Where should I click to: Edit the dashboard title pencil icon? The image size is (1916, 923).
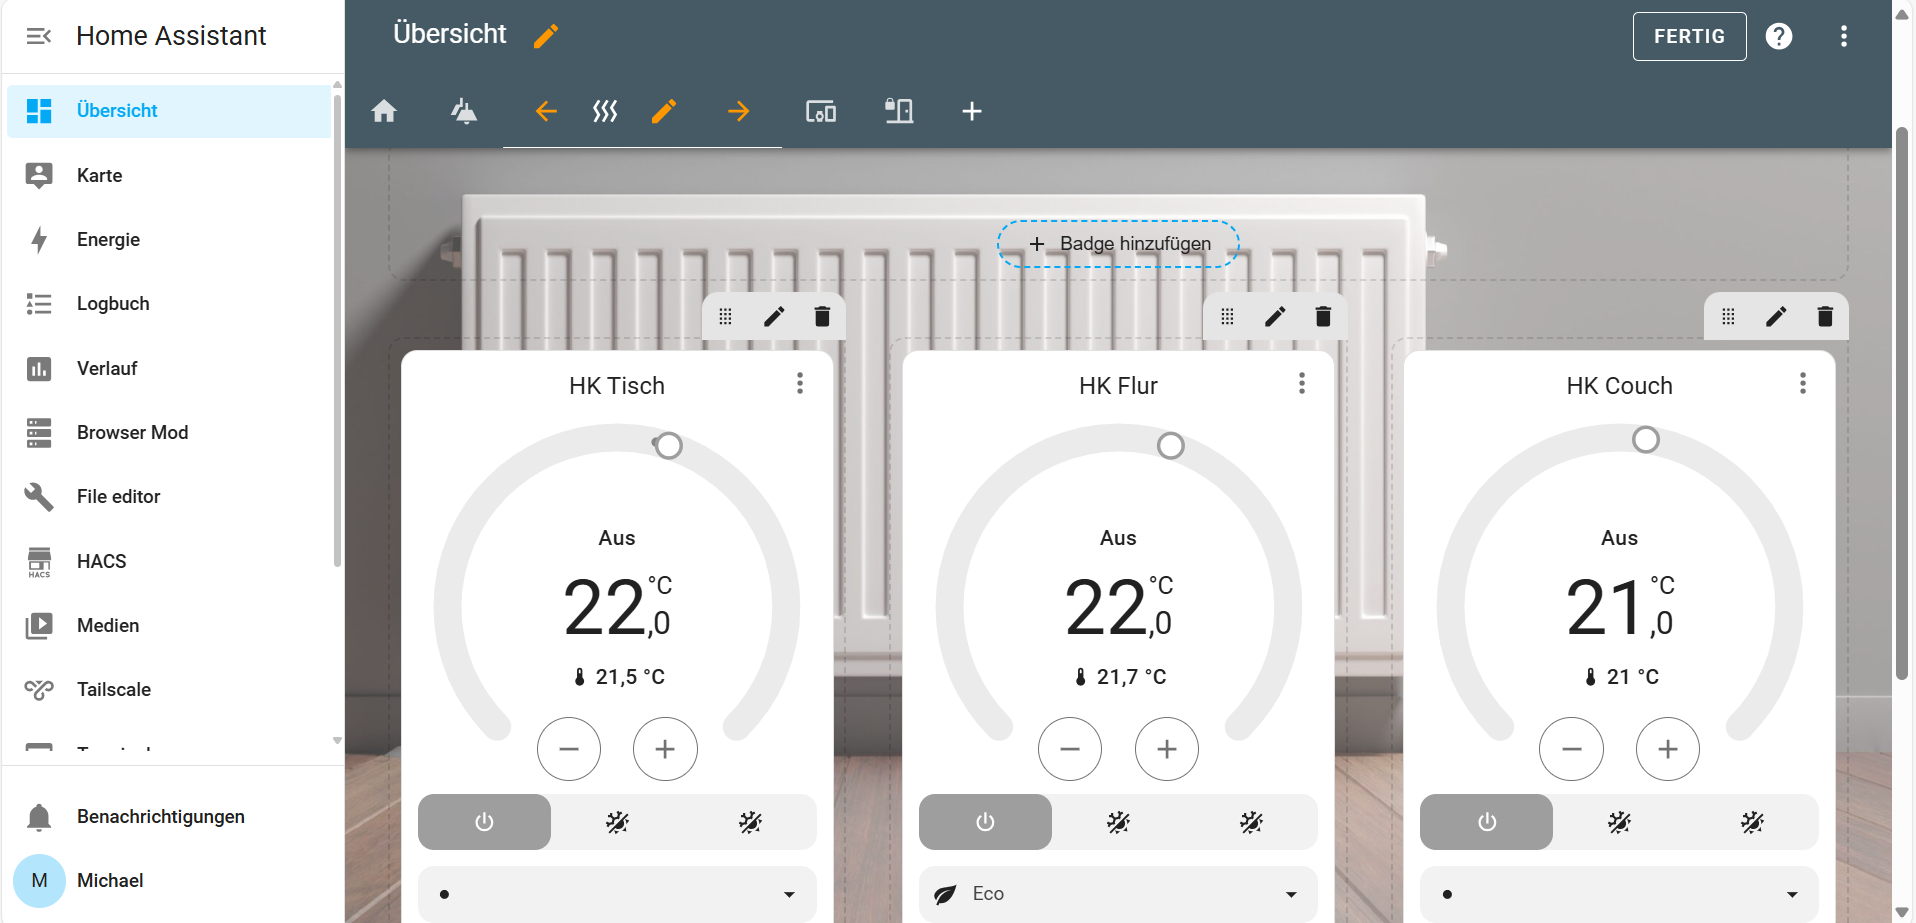point(546,36)
